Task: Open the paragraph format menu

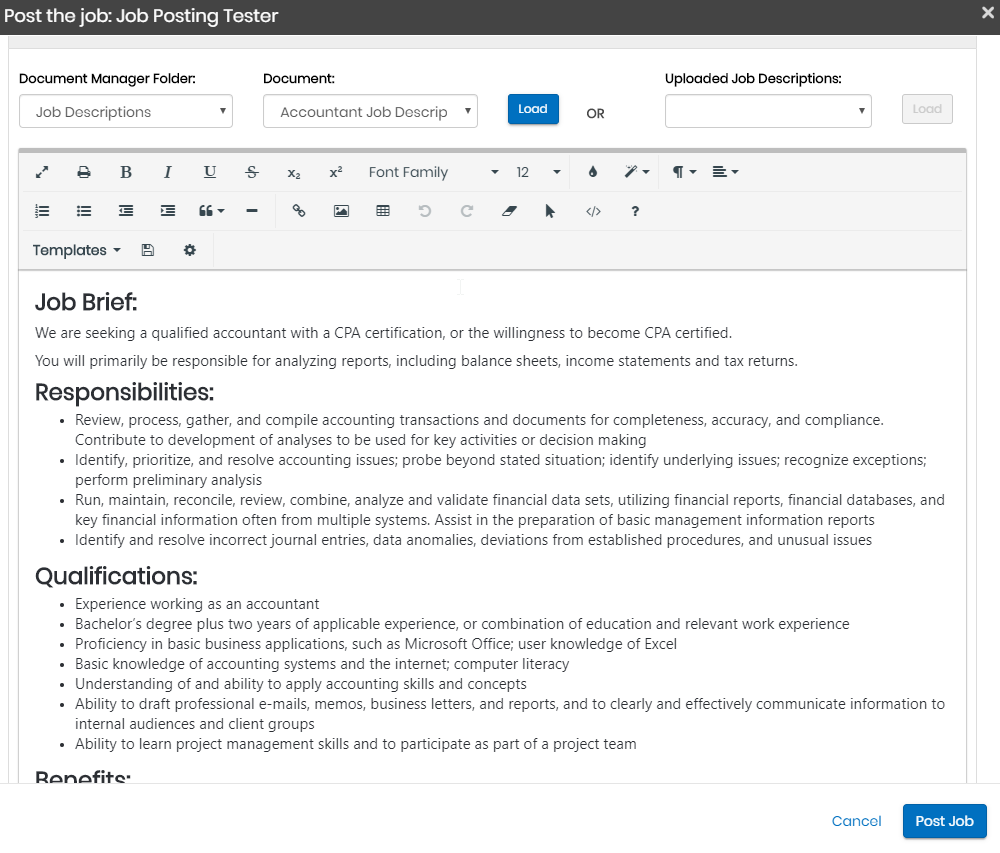Action: pyautogui.click(x=684, y=172)
